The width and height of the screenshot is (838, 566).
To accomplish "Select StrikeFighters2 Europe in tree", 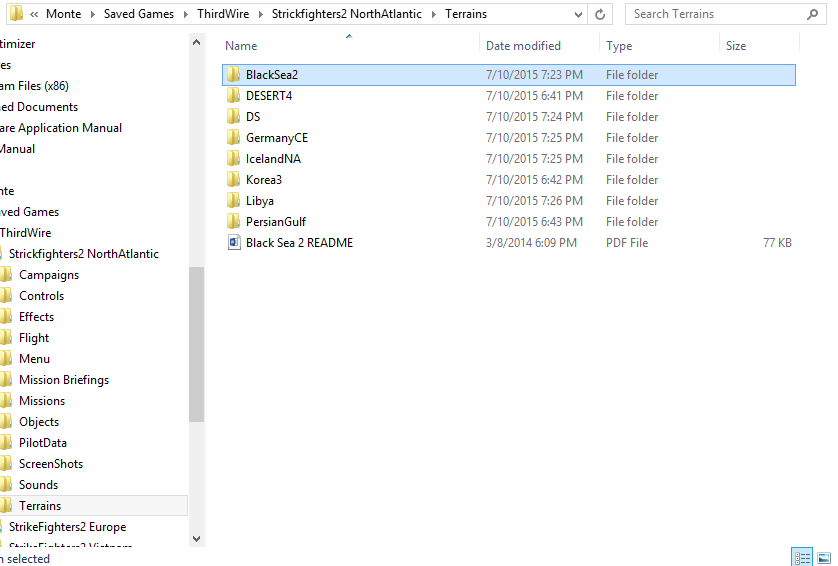I will 67,527.
